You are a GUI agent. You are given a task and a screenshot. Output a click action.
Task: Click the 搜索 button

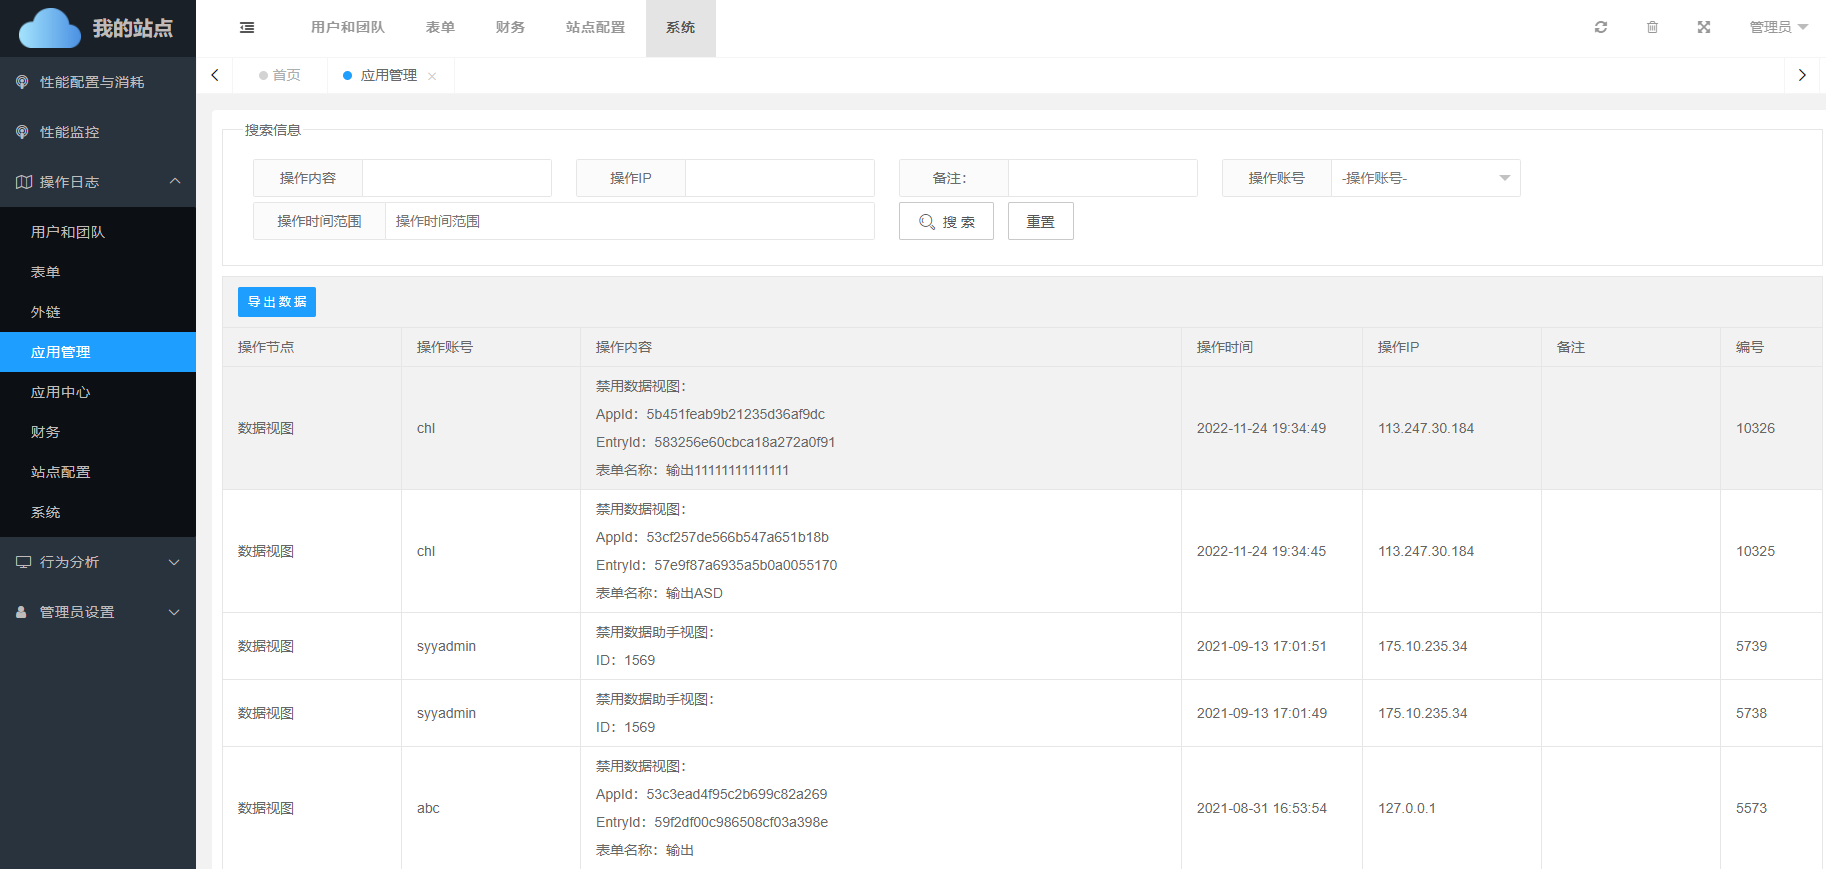tap(946, 222)
